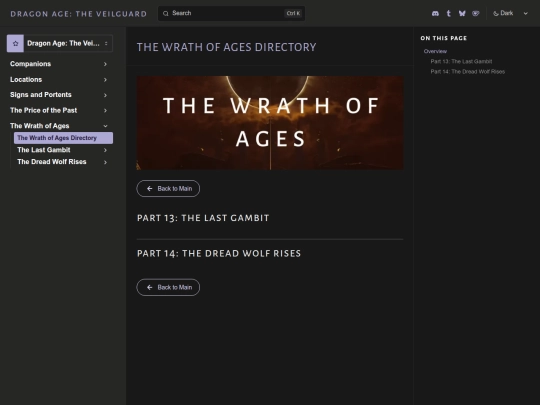540x405 pixels.
Task: Open the Discord link icon
Action: [x=435, y=13]
